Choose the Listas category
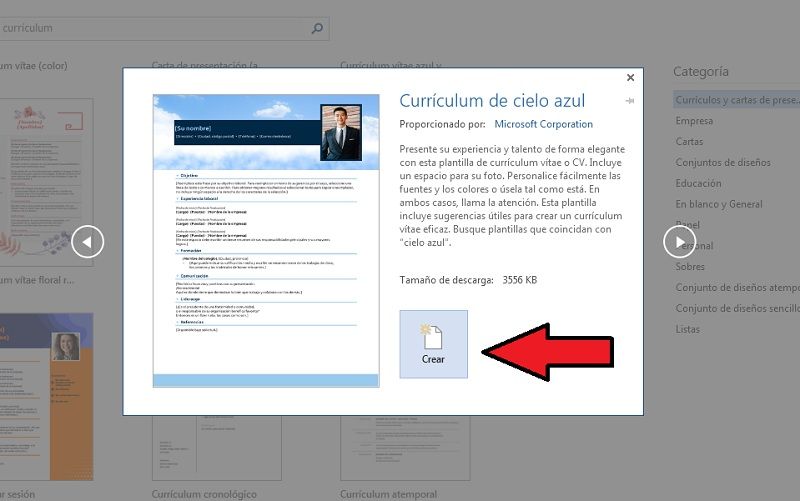The image size is (800, 501). (x=688, y=329)
